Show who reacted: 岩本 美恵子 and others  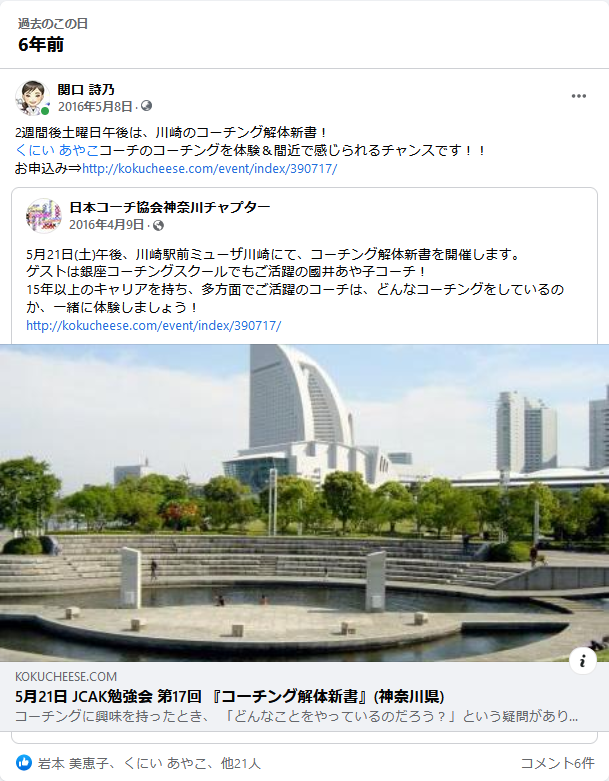pyautogui.click(x=149, y=763)
